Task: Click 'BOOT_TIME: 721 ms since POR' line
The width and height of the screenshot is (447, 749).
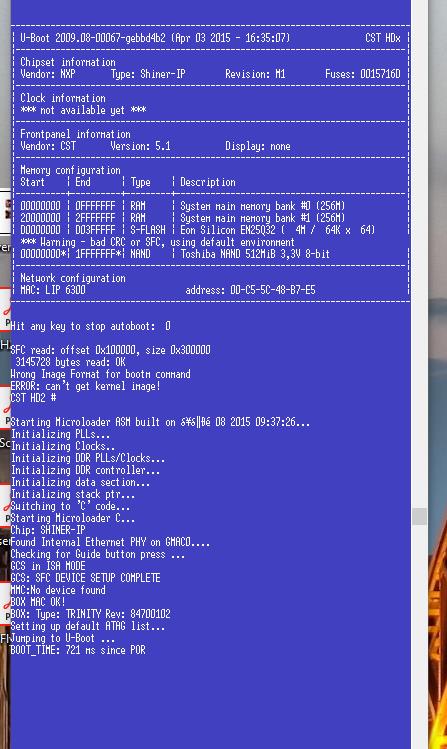Action: tap(78, 650)
